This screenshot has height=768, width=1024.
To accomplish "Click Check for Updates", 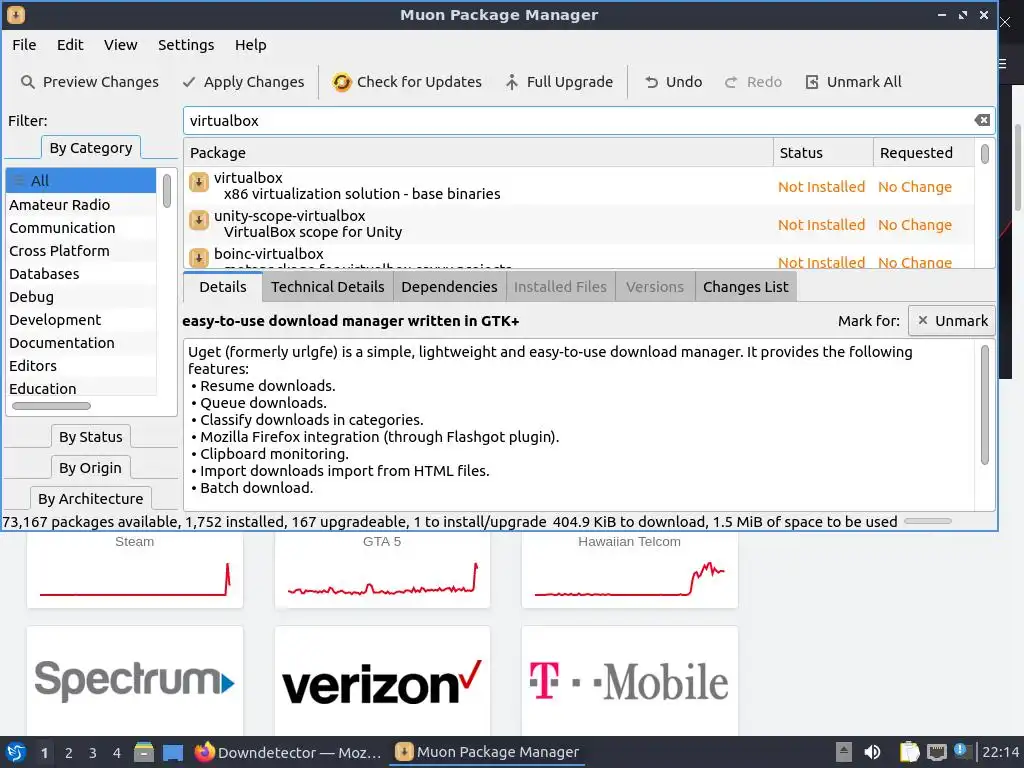I will point(407,82).
